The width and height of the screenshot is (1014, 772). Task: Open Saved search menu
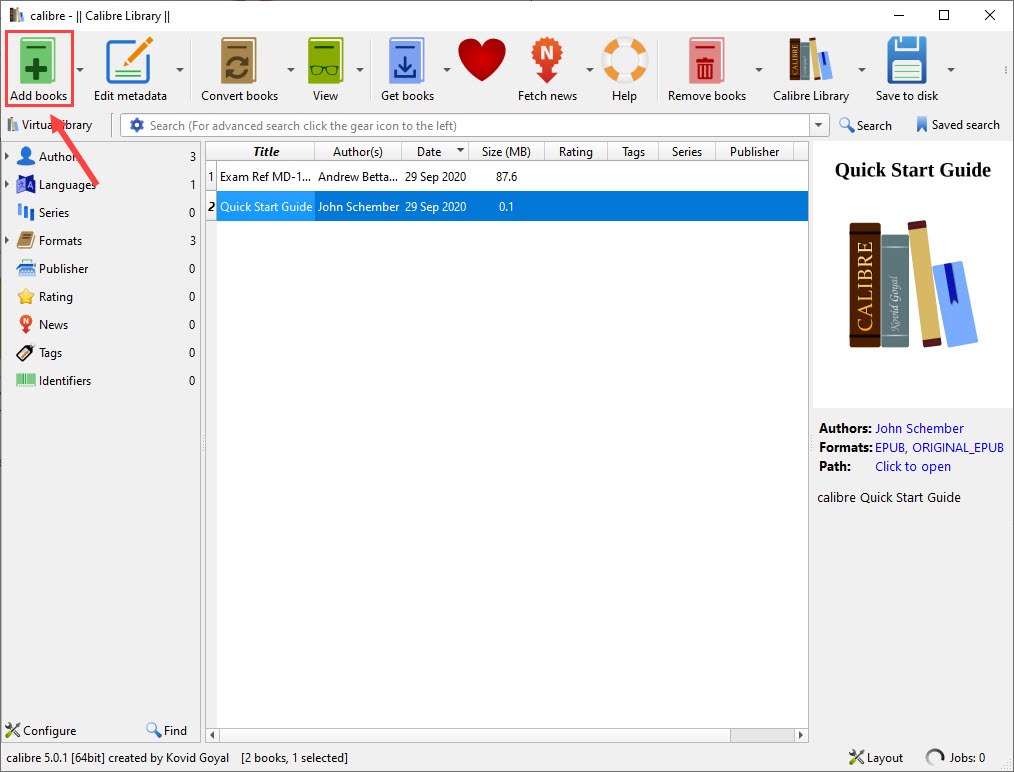(x=958, y=125)
